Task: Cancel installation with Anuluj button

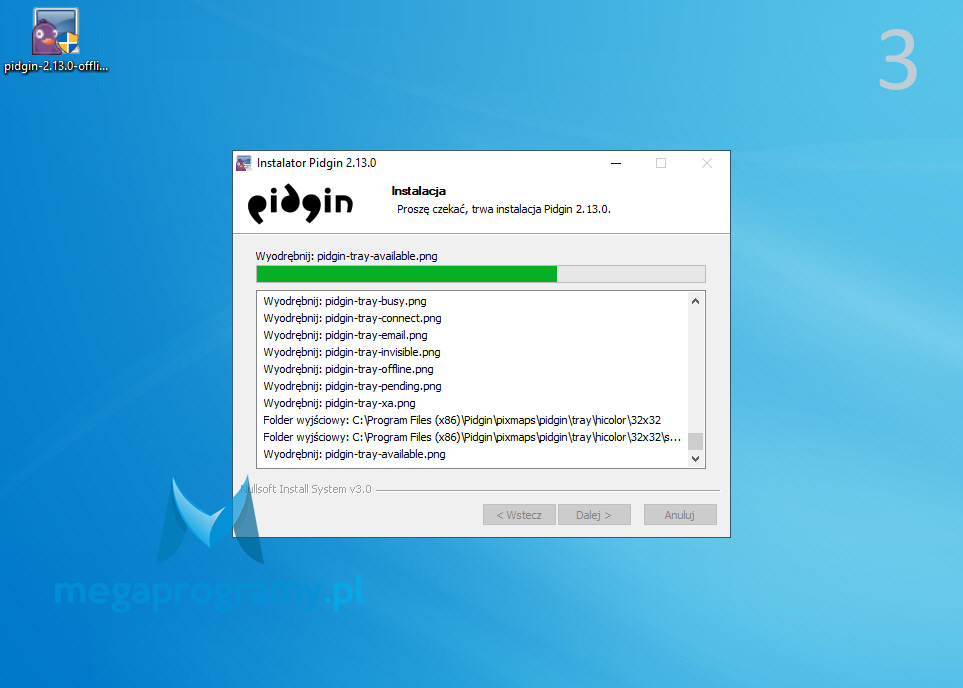Action: [680, 515]
